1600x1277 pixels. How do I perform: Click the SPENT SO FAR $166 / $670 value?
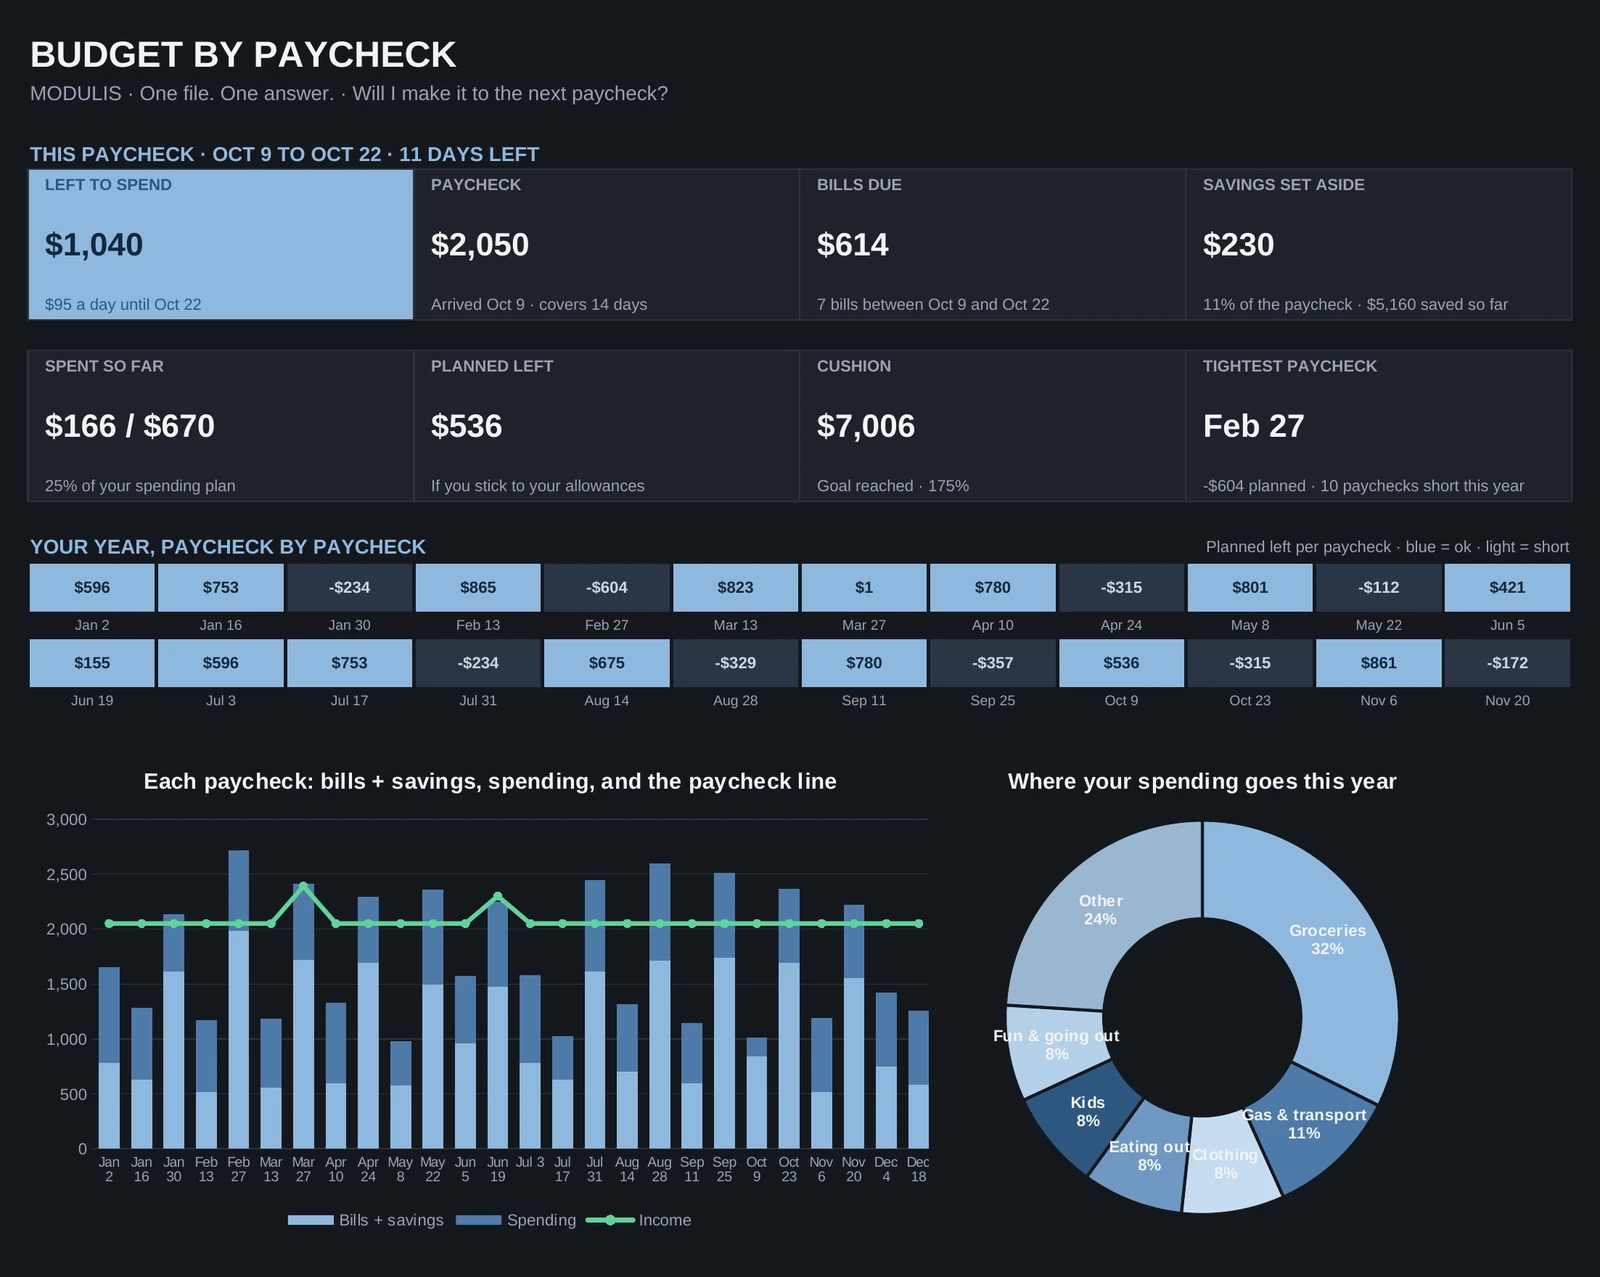[130, 426]
